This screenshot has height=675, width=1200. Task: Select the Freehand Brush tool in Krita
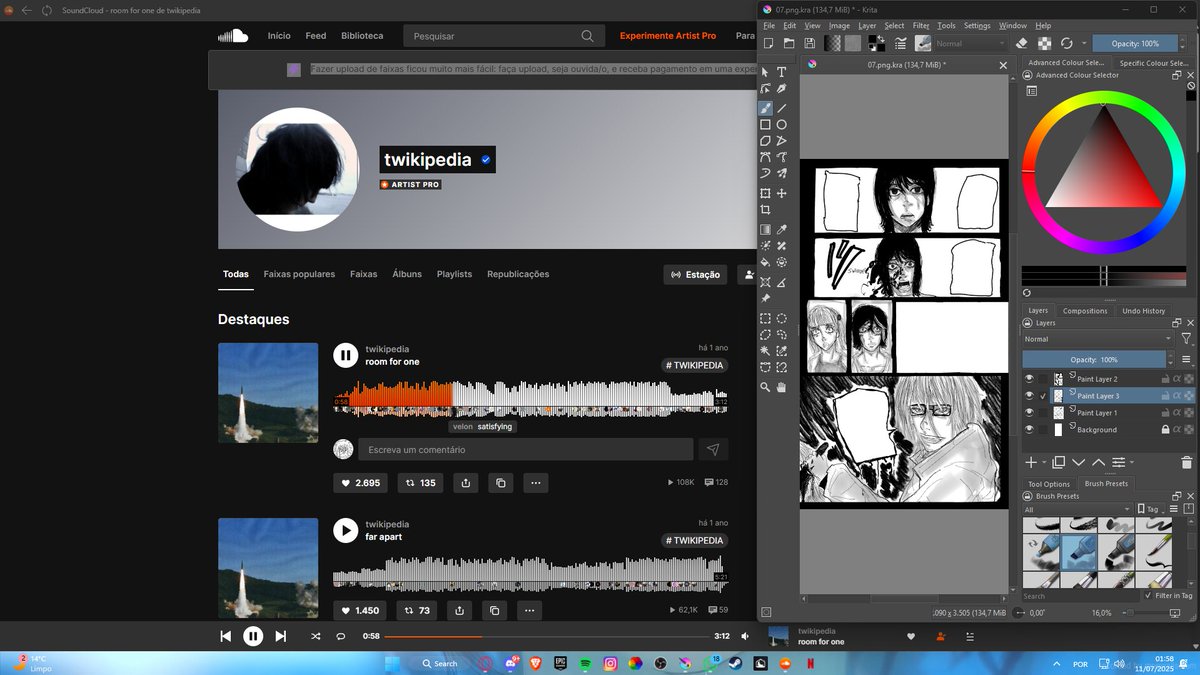(765, 108)
